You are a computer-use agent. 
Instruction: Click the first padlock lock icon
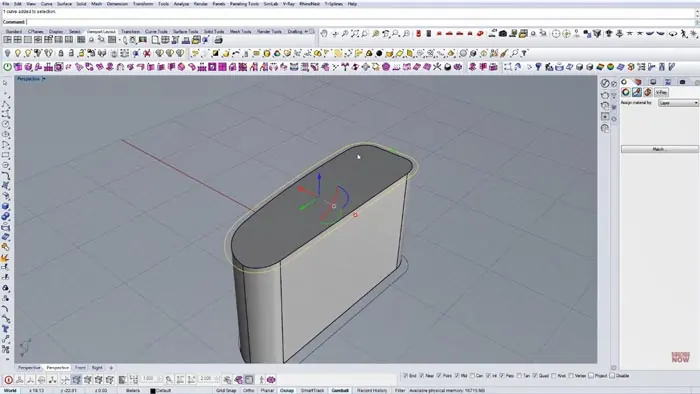click(x=61, y=54)
